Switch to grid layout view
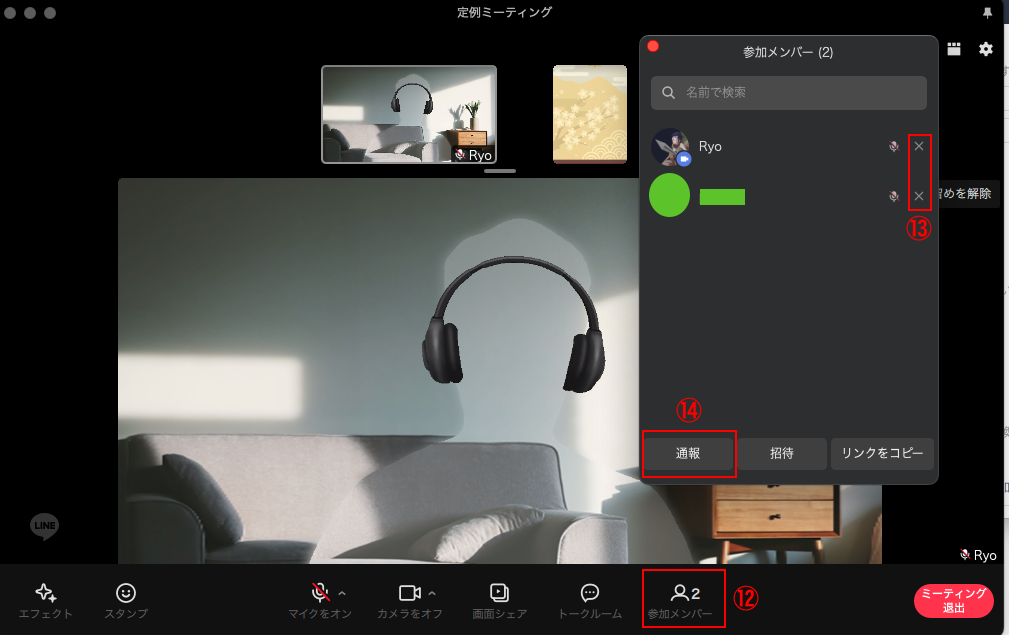1009x635 pixels. 953,48
